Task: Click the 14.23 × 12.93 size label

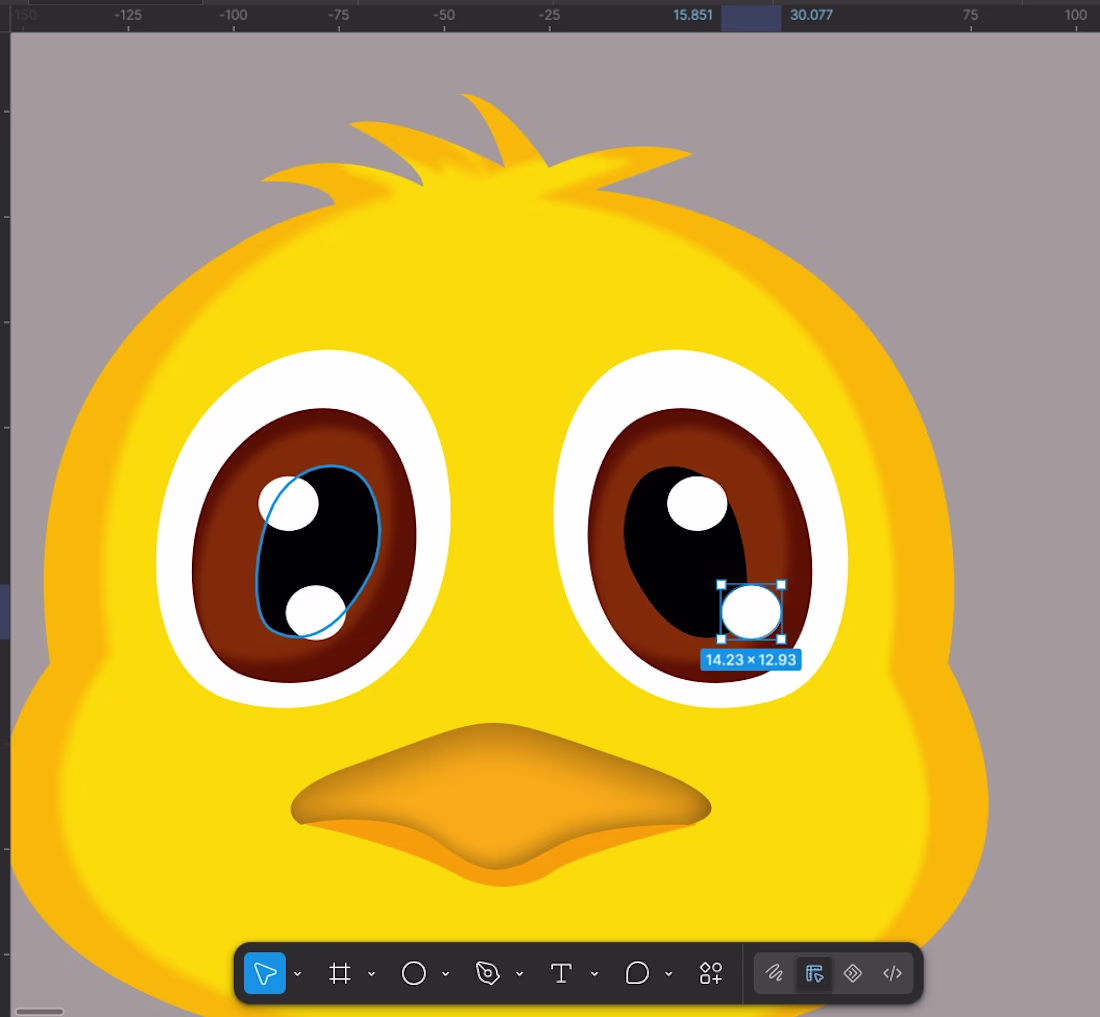Action: tap(751, 660)
